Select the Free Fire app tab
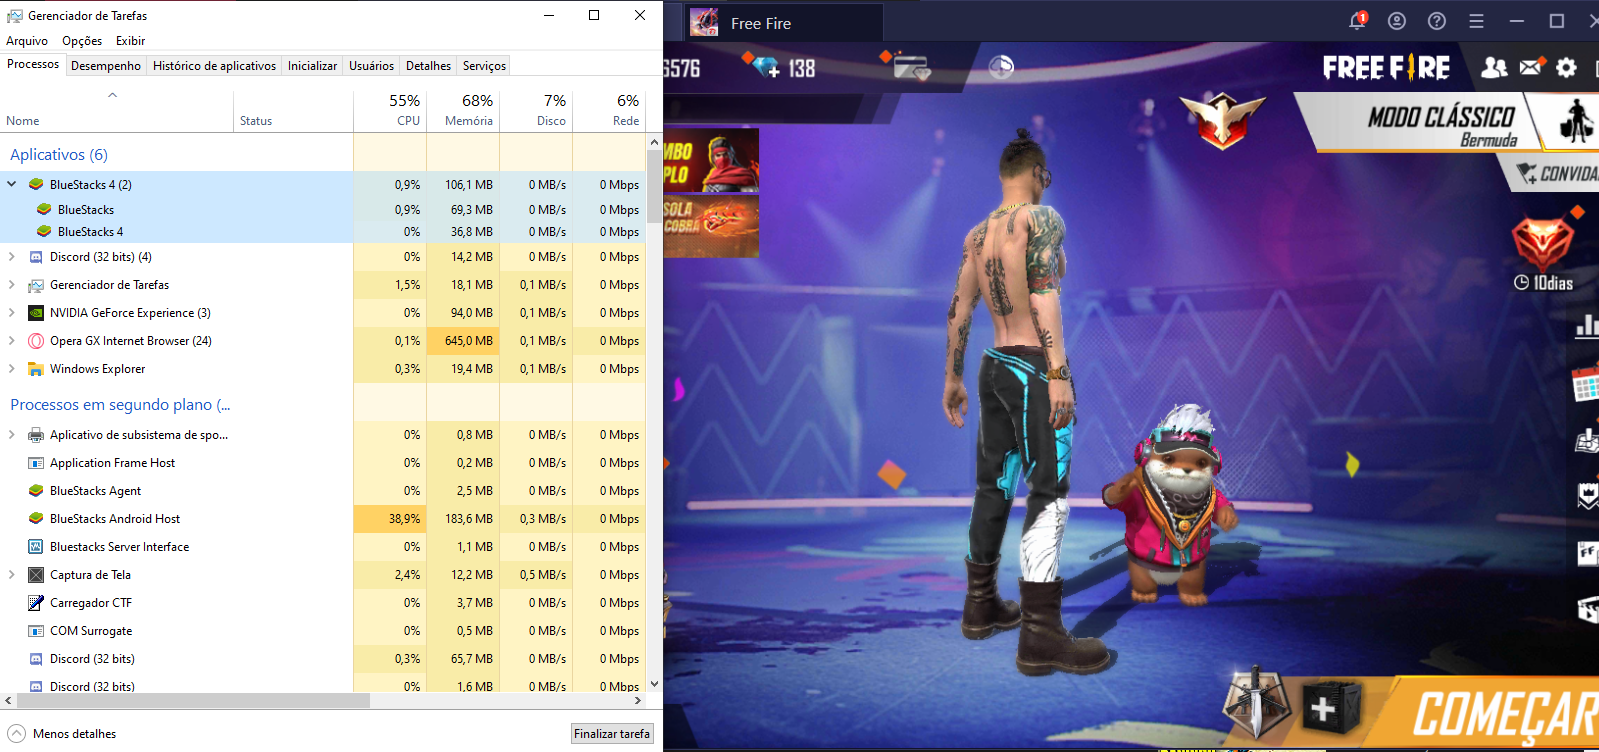This screenshot has height=752, width=1599. (x=784, y=22)
